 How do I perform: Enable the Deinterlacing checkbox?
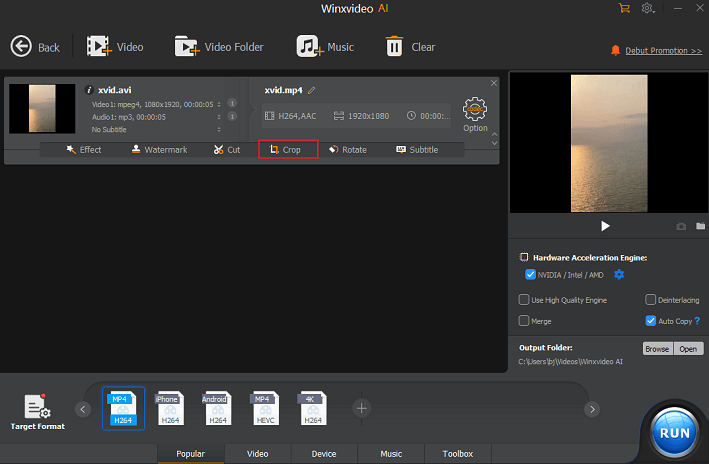pos(650,300)
